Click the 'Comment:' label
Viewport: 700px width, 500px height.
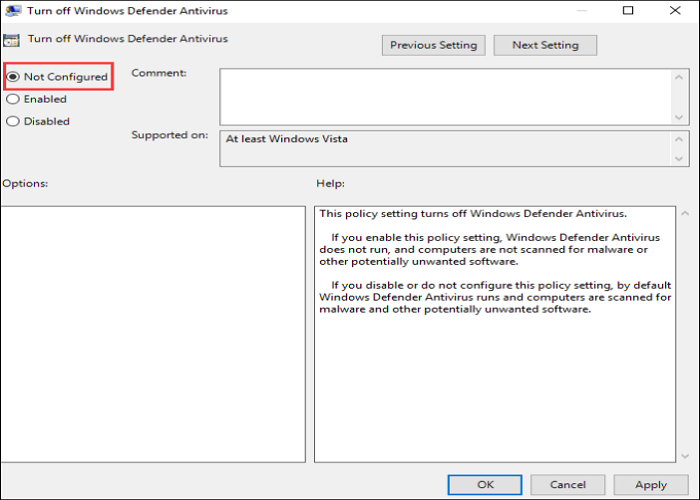click(159, 73)
